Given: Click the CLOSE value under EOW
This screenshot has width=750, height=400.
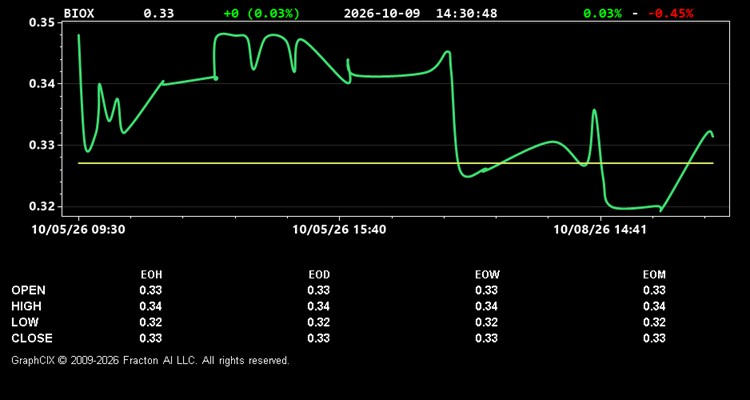Looking at the screenshot, I should click(x=486, y=338).
